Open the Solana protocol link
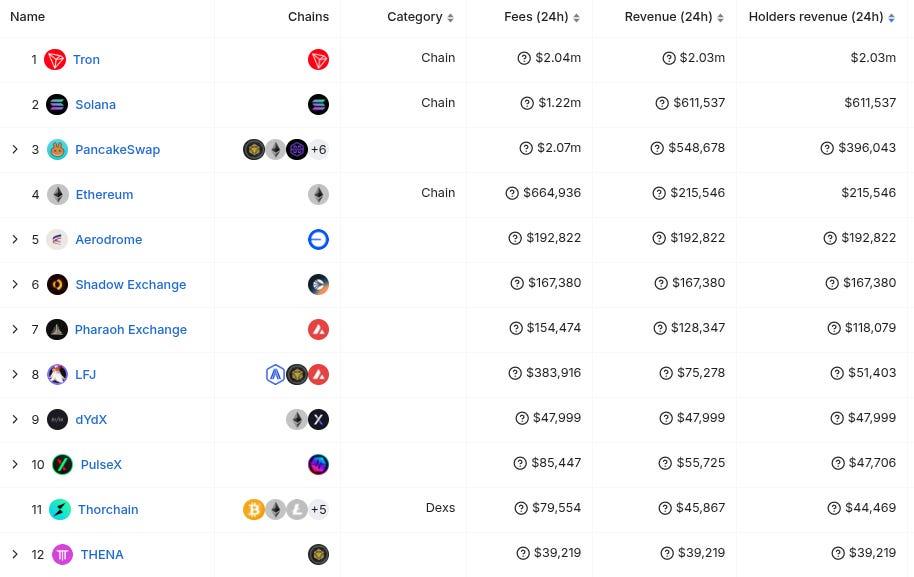914x577 pixels. (x=96, y=105)
